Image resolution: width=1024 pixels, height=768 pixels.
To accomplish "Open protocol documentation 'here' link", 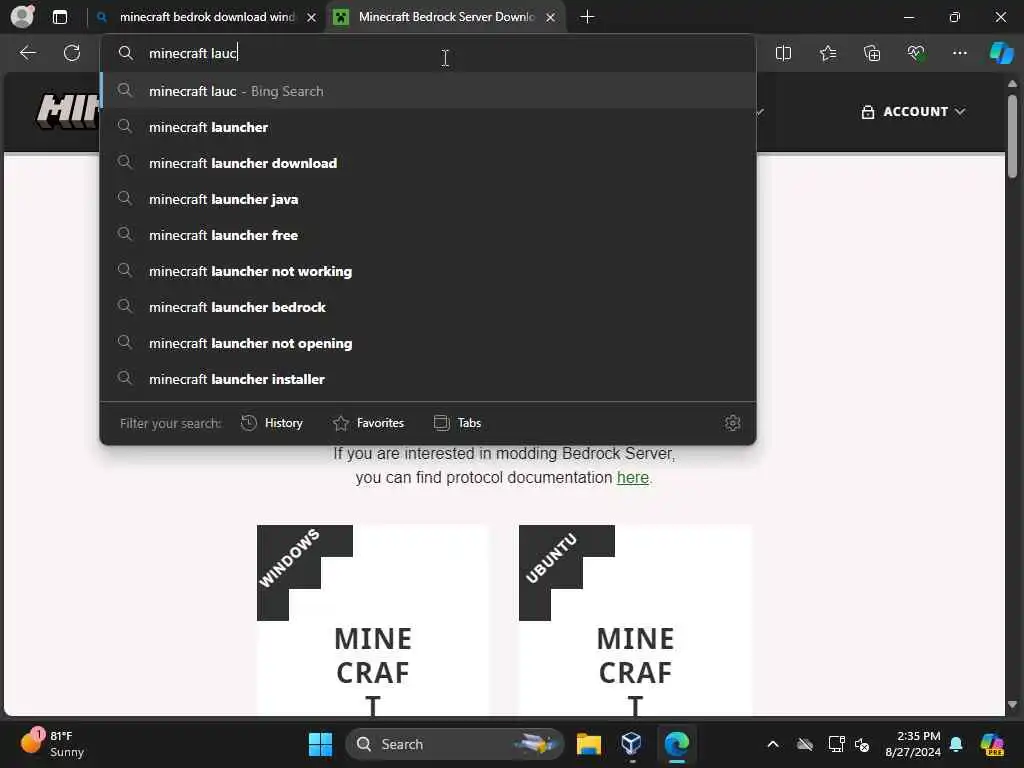I will [x=632, y=477].
